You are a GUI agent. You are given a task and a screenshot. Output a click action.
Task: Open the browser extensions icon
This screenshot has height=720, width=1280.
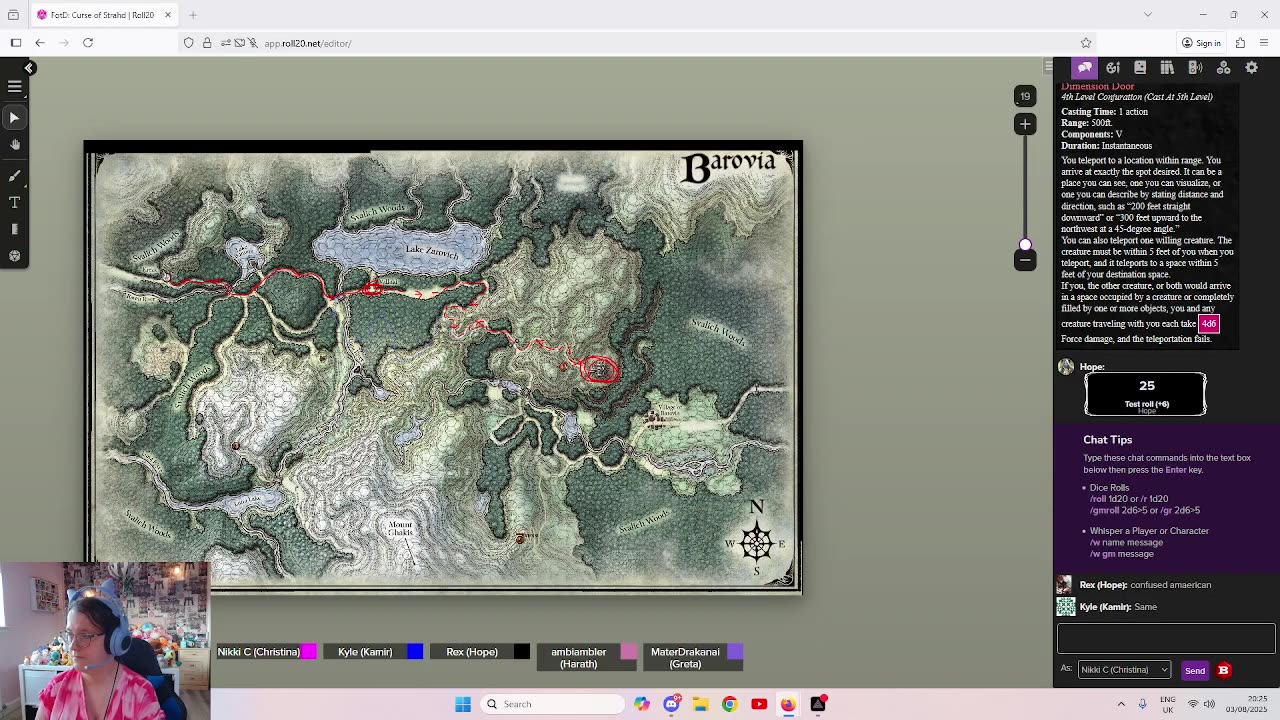click(x=1240, y=43)
